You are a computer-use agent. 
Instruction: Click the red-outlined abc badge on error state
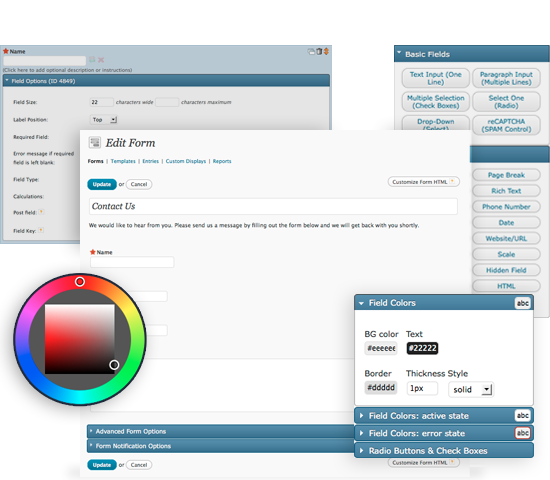point(522,433)
